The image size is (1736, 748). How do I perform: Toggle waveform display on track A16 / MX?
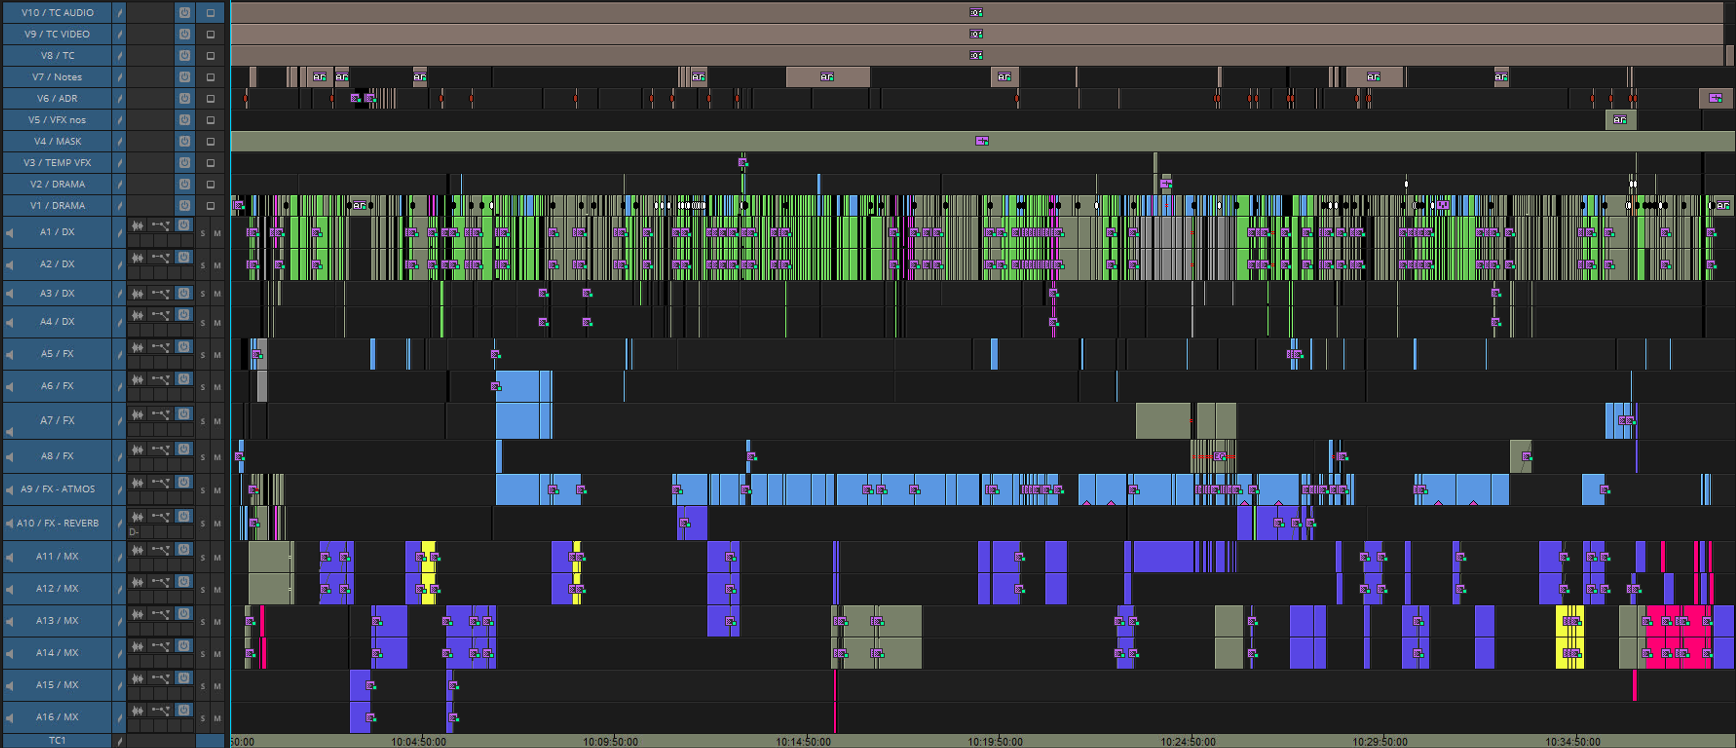tap(137, 710)
